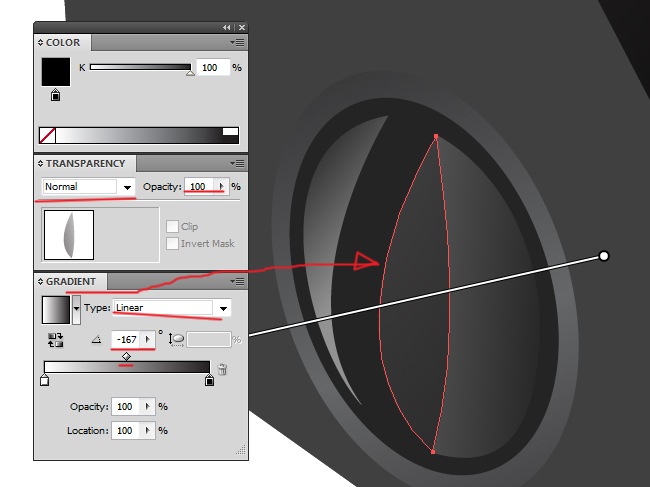This screenshot has width=650, height=487.
Task: Open the Transparency Opacity slider arrow
Action: click(221, 187)
